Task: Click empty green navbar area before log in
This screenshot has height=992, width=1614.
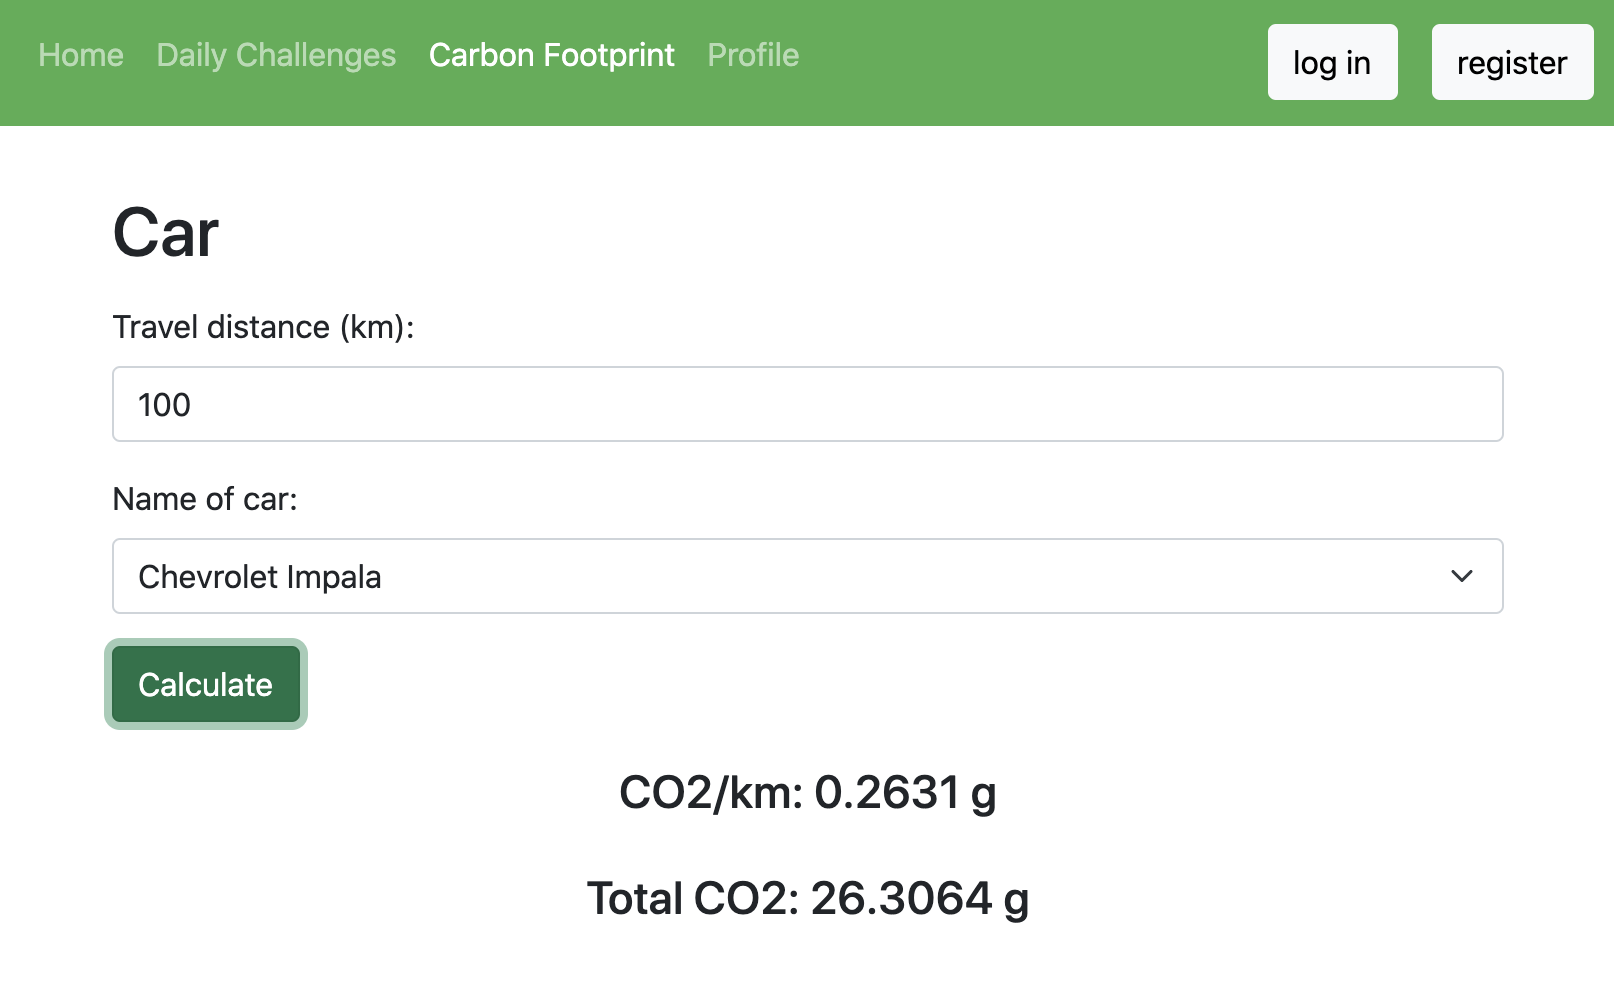Action: click(1030, 62)
